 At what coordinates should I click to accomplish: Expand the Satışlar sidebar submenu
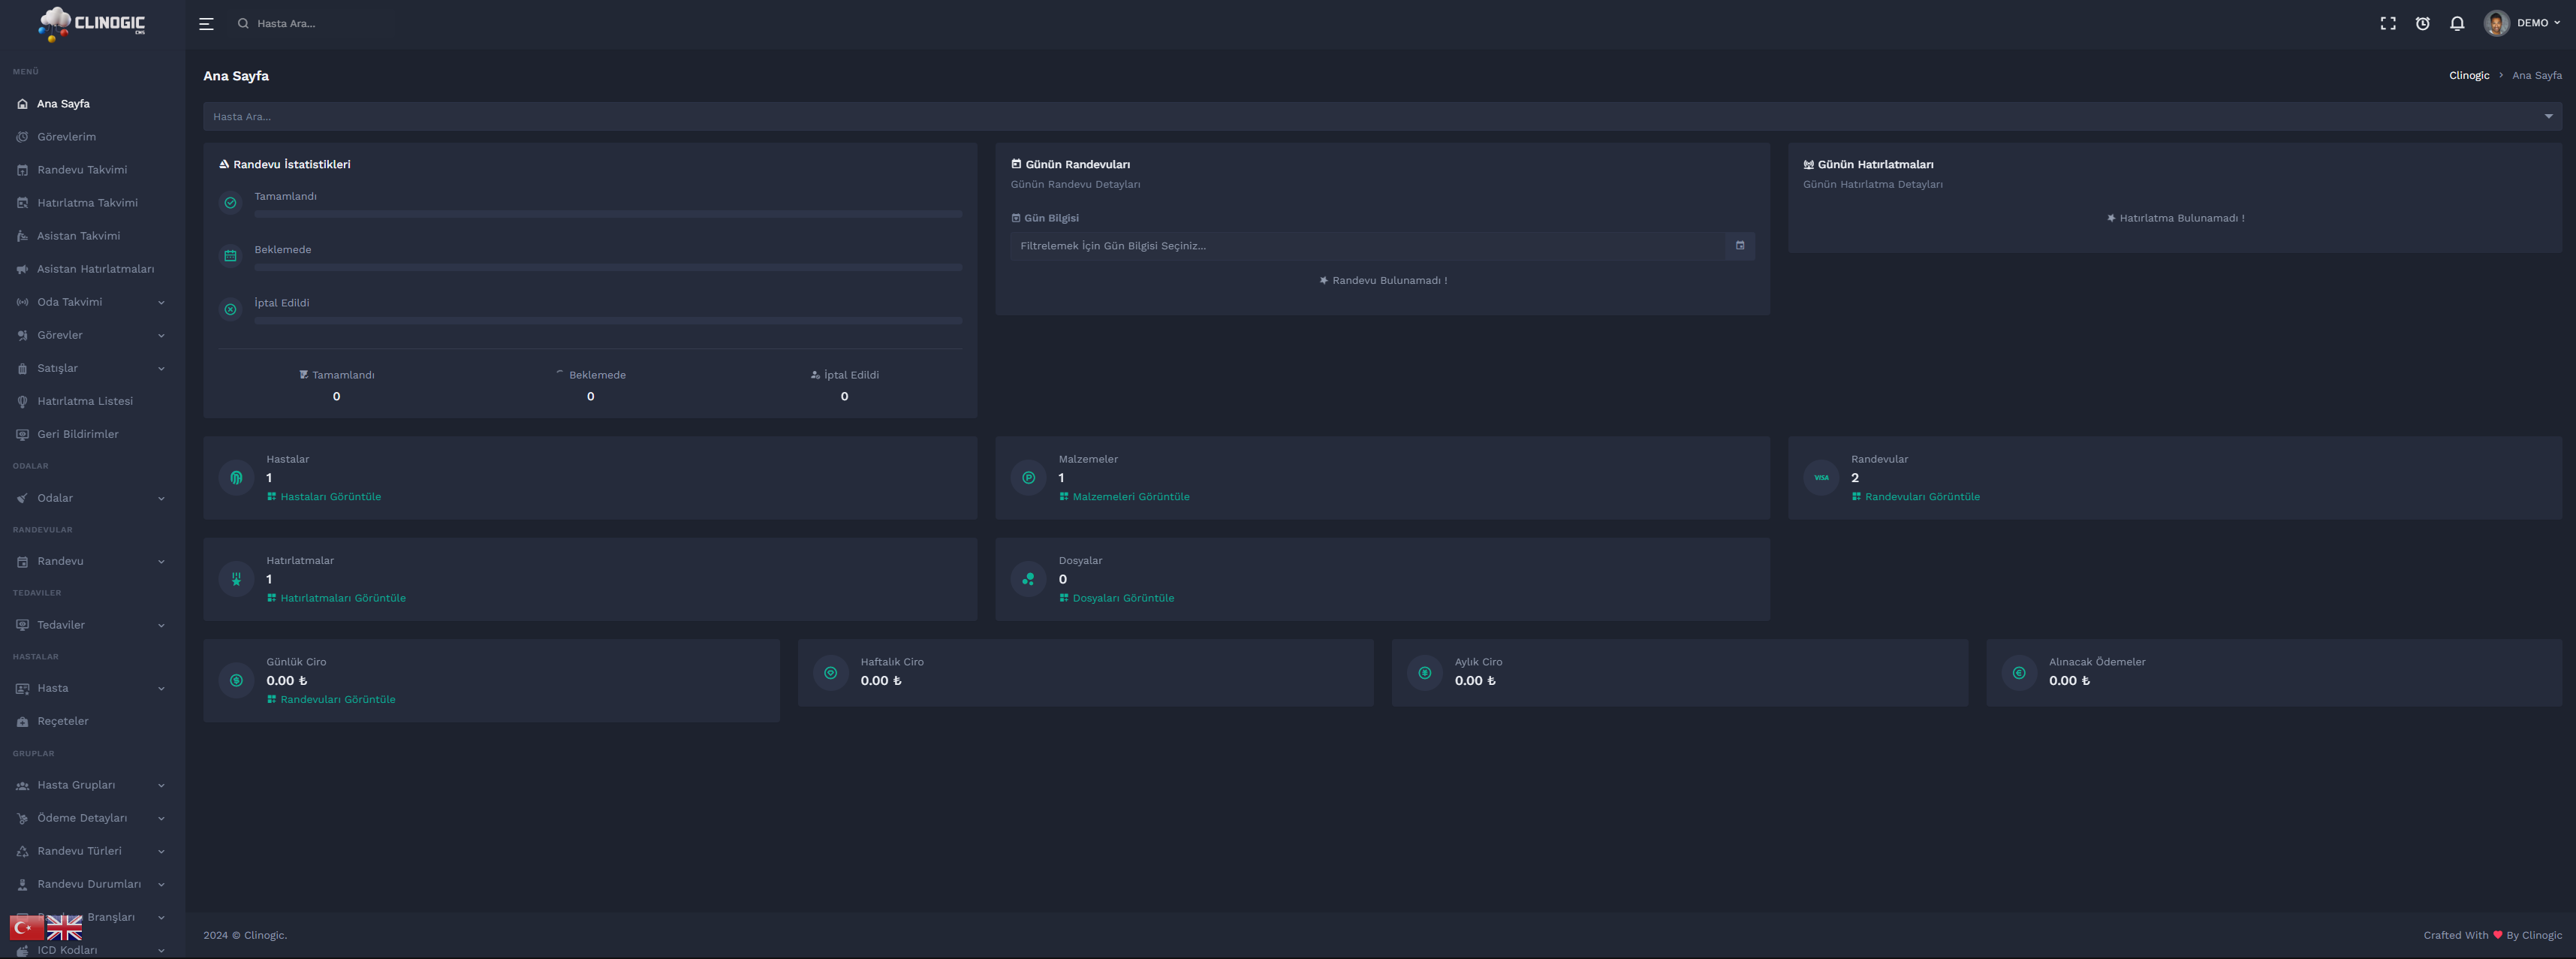click(x=90, y=368)
